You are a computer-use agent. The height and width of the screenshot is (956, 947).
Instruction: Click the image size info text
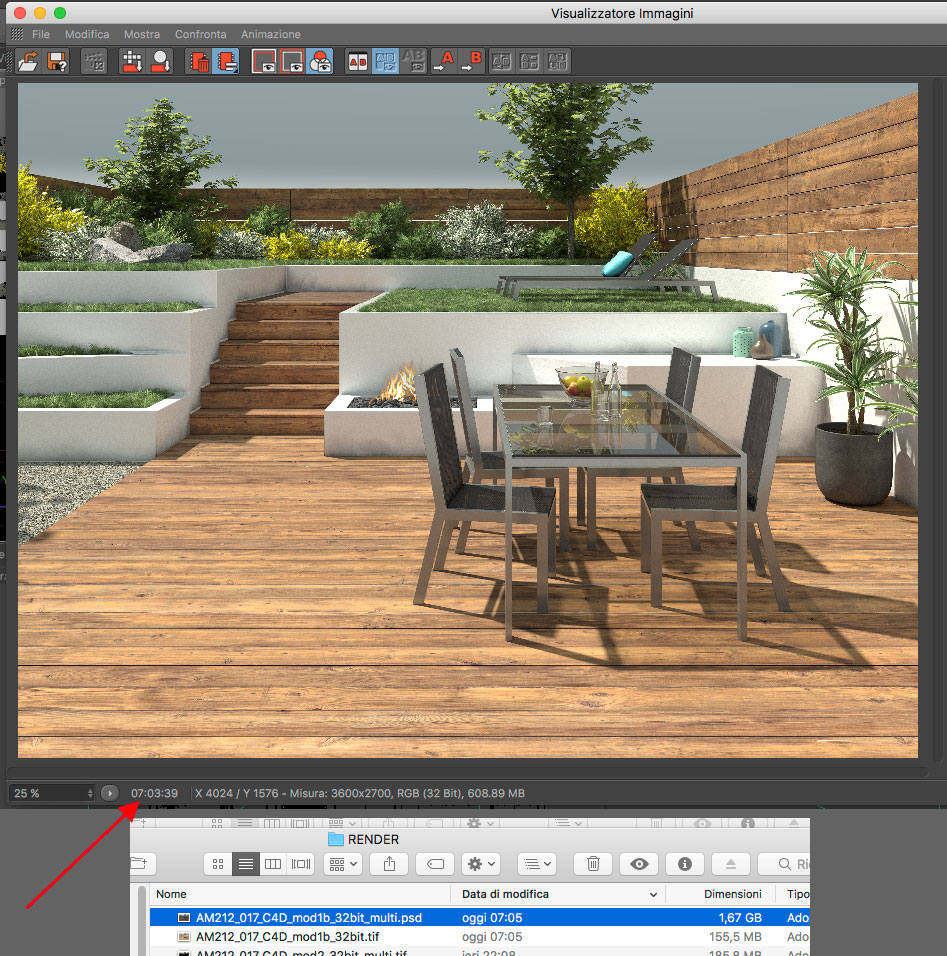click(x=360, y=793)
